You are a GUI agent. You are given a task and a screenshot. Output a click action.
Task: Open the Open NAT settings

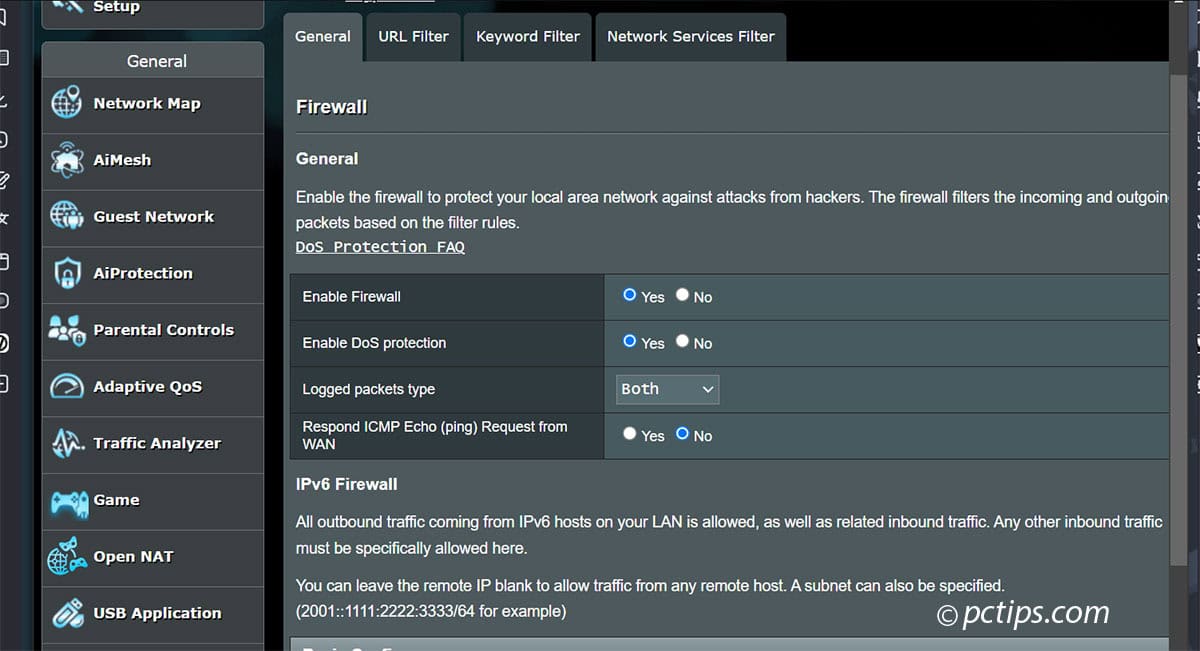pos(68,558)
